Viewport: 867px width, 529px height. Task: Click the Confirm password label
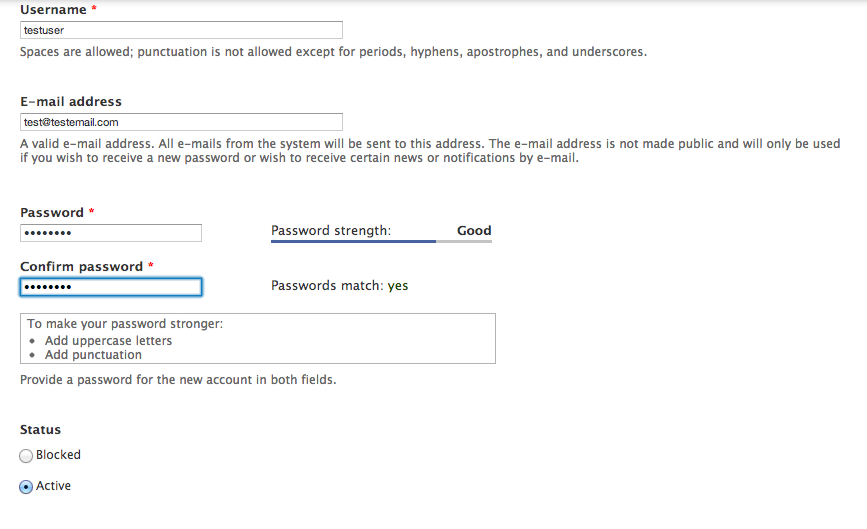[81, 266]
